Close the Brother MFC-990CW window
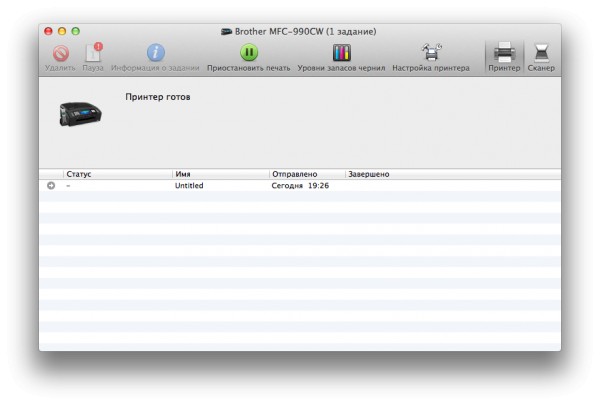The image size is (600, 405). click(x=48, y=31)
